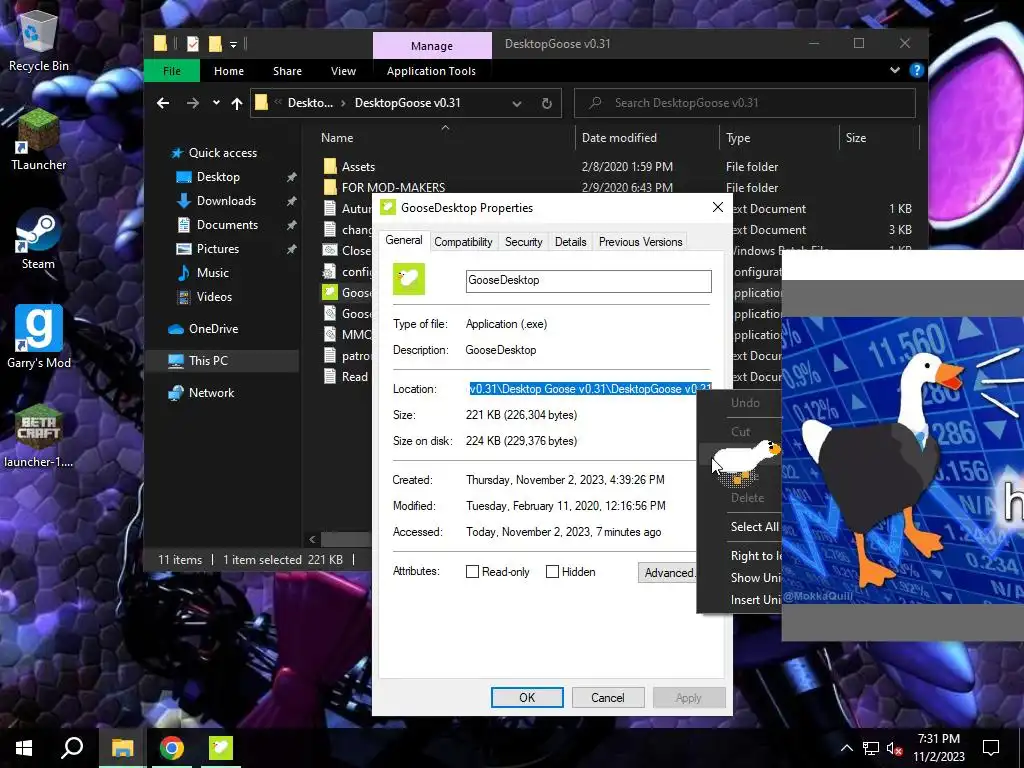Open the Garry's Mod desktop shortcut

[x=39, y=338]
